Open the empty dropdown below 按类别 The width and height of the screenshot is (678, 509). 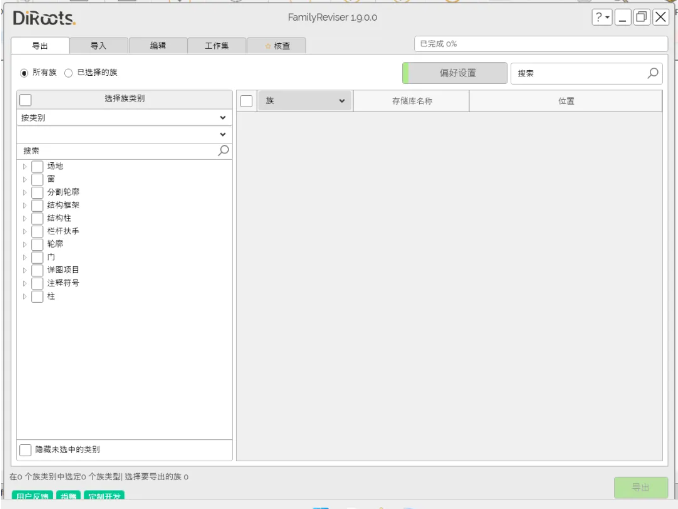coord(124,134)
